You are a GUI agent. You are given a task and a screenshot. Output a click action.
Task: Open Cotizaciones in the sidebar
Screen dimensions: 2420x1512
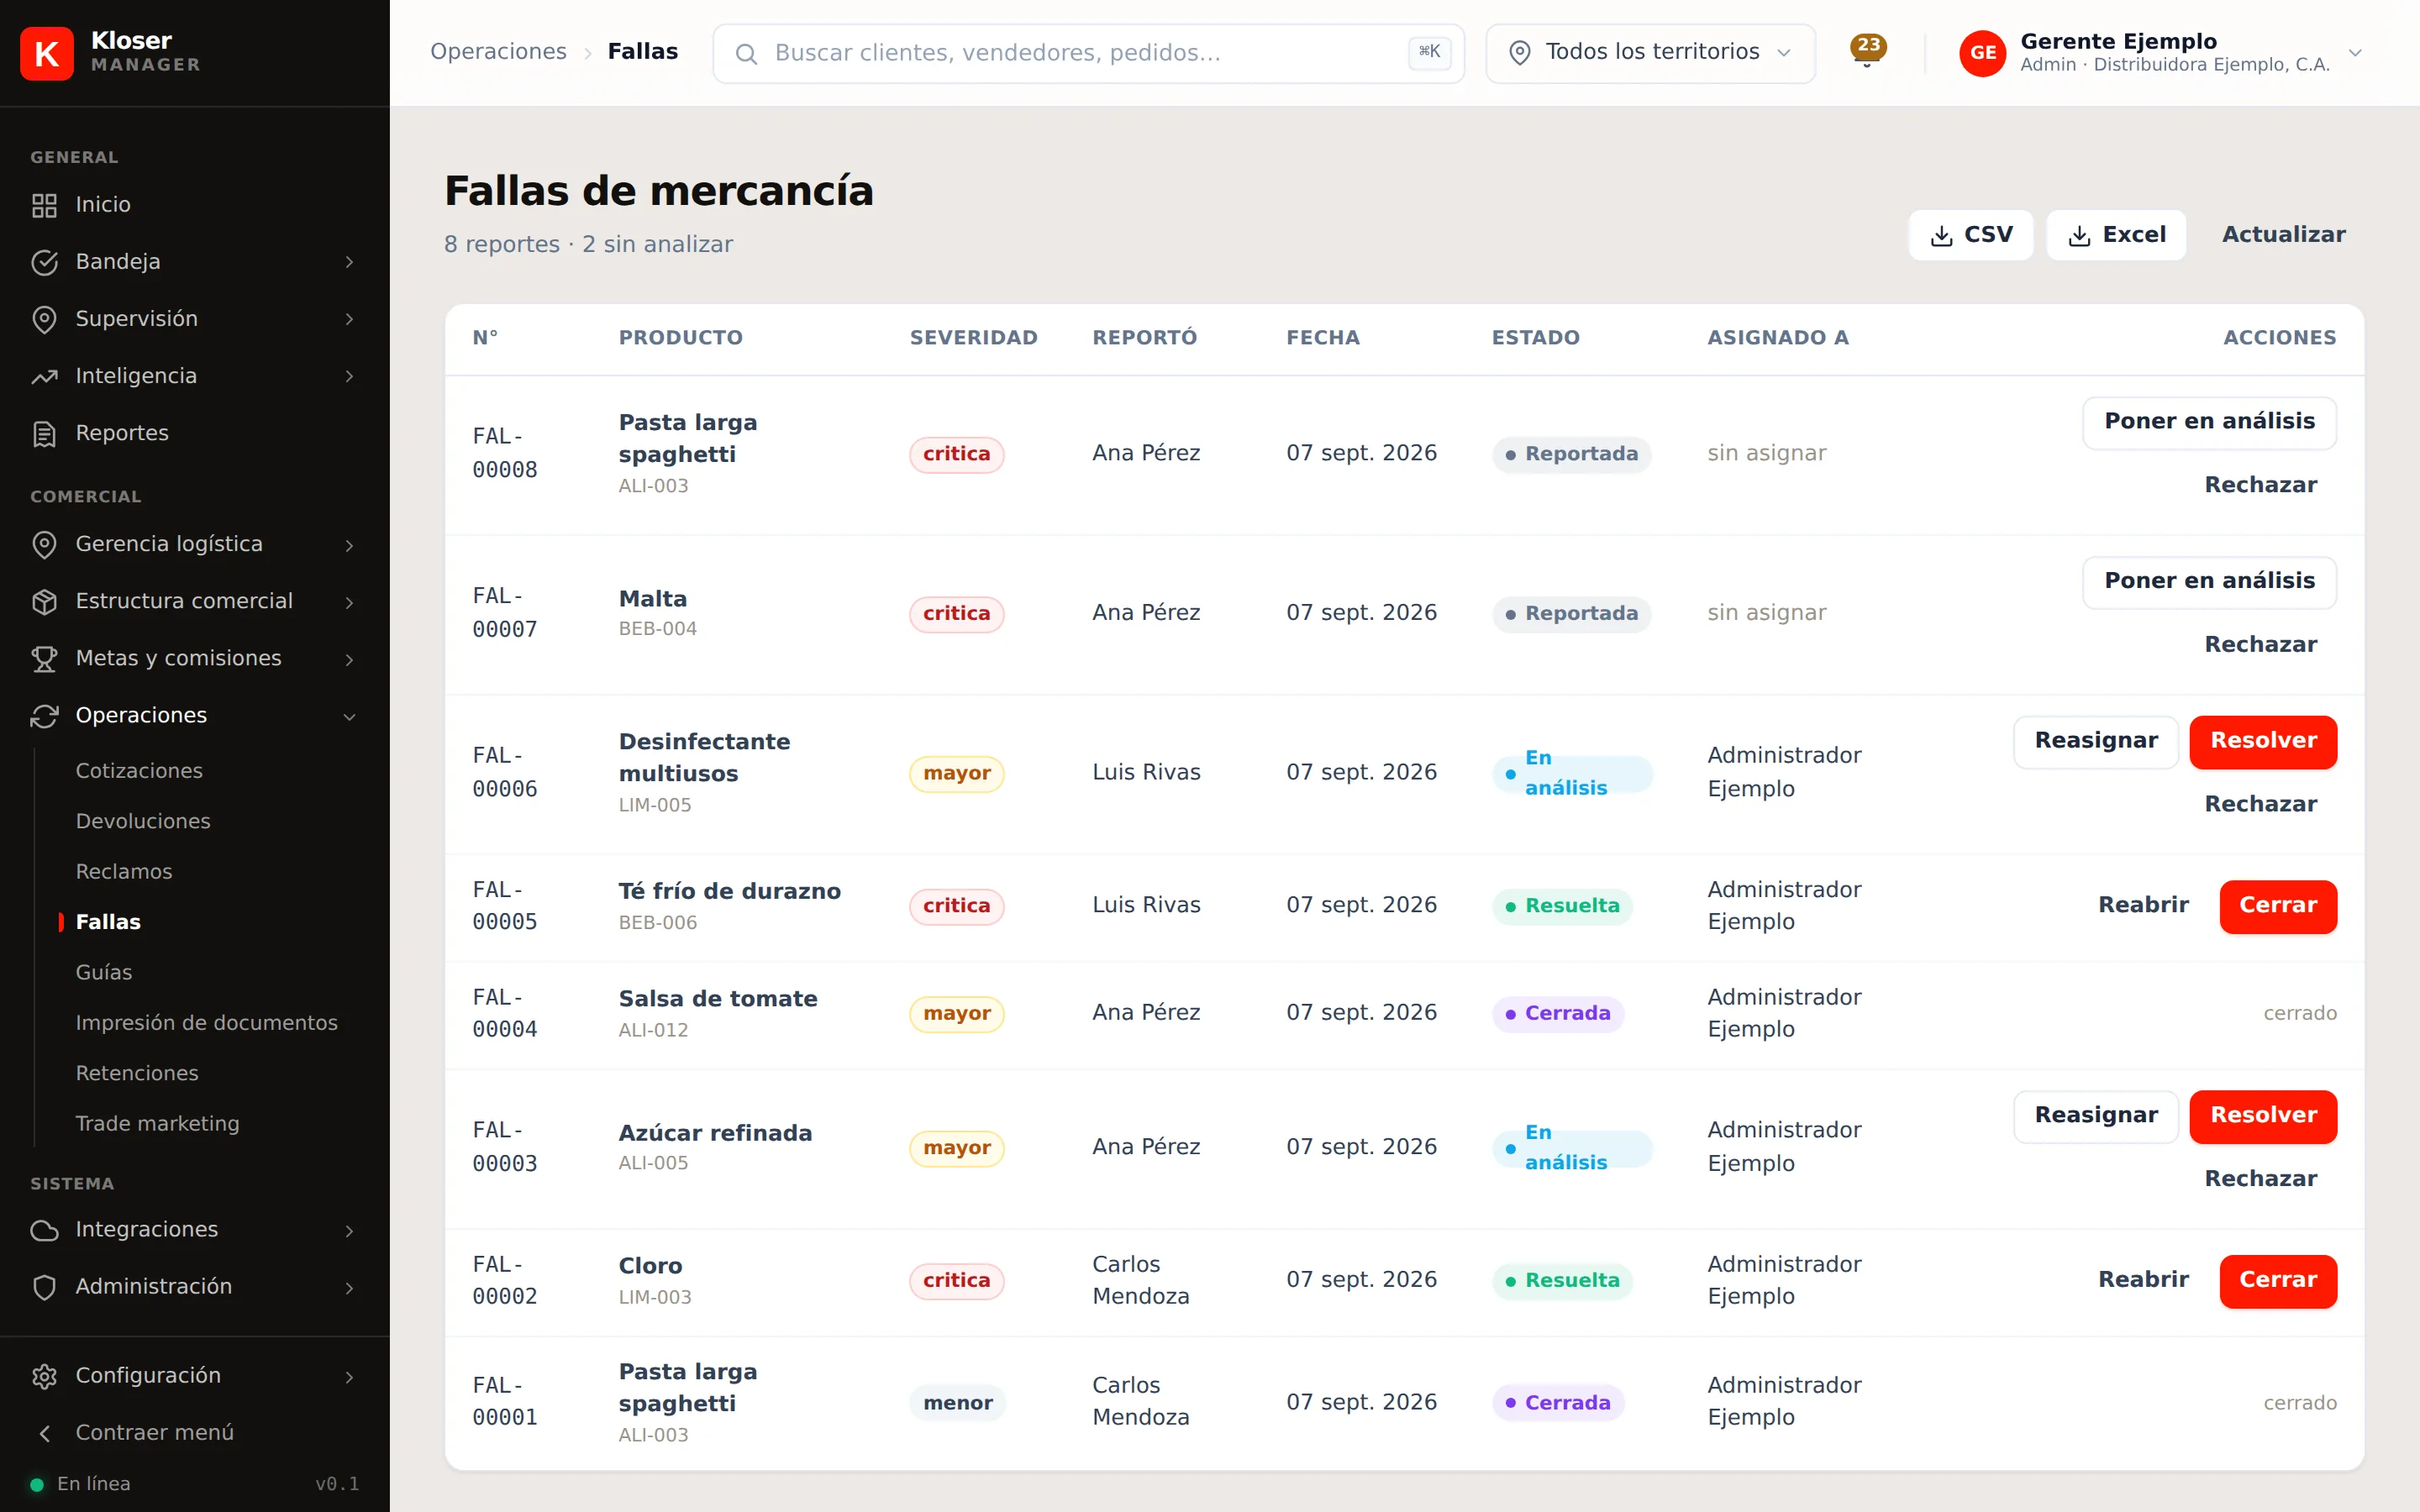[x=139, y=771]
